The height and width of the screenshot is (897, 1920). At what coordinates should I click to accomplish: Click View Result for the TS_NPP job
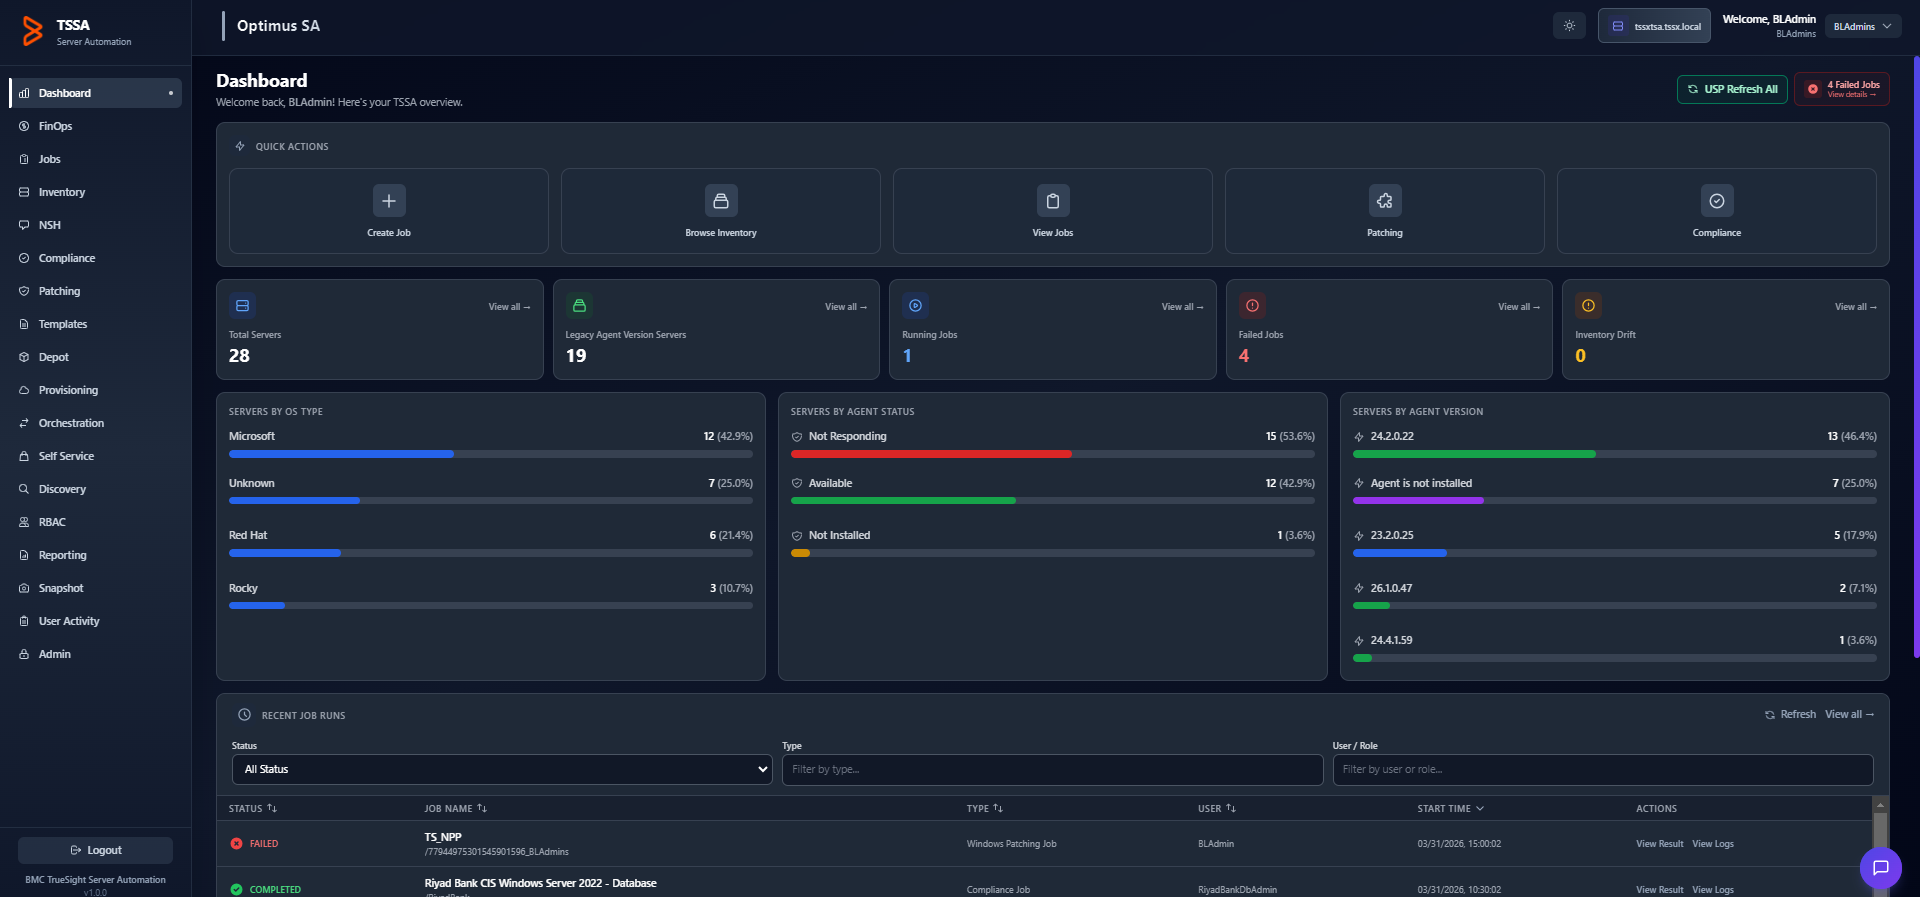coord(1660,844)
